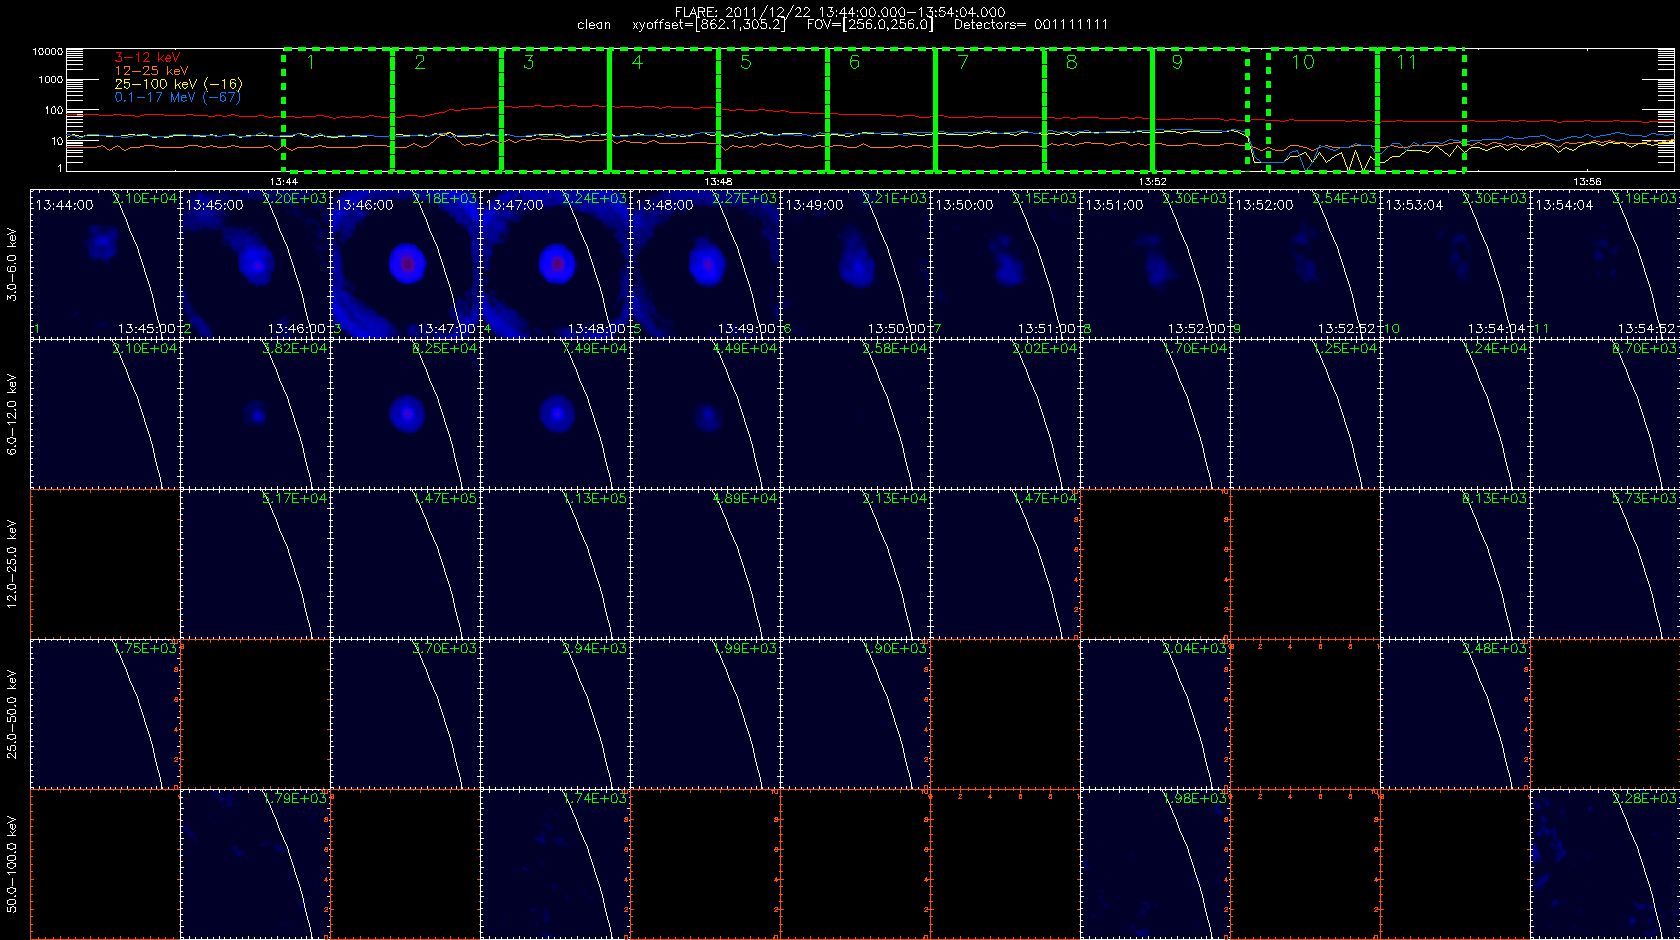
Task: Open the 3.0-6.0 keV image starting 13:45:00
Action: tap(255, 264)
